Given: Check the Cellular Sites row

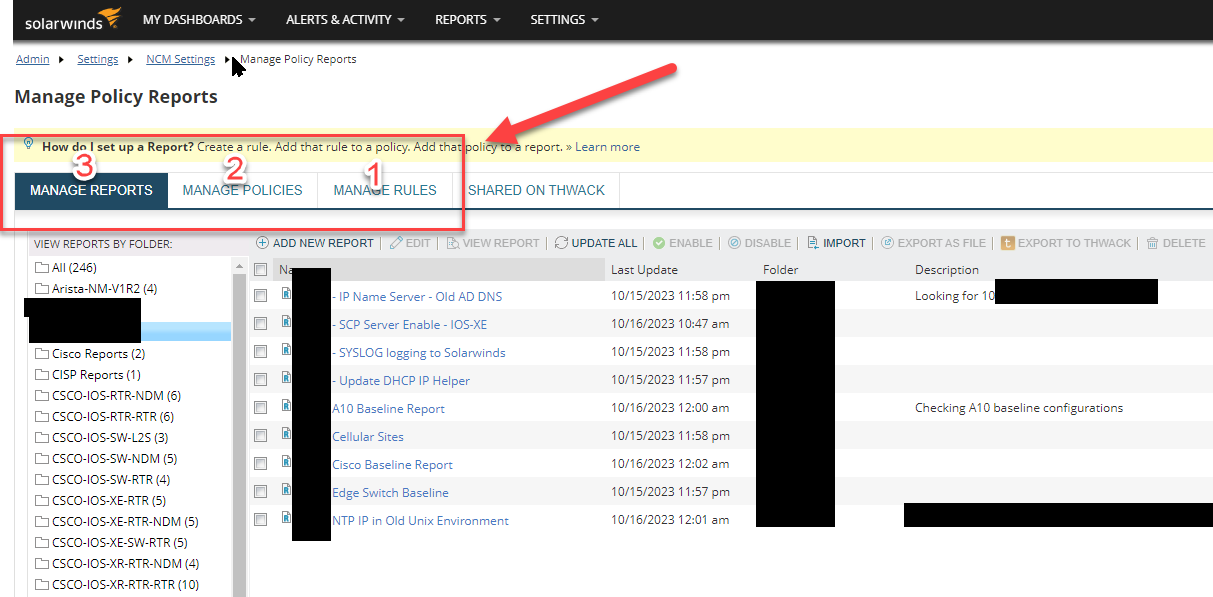Looking at the screenshot, I should tap(261, 436).
